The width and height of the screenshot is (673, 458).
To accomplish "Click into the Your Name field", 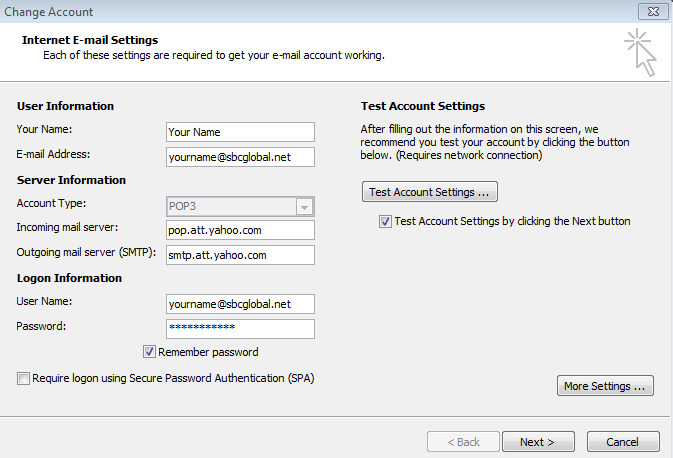I will (240, 132).
